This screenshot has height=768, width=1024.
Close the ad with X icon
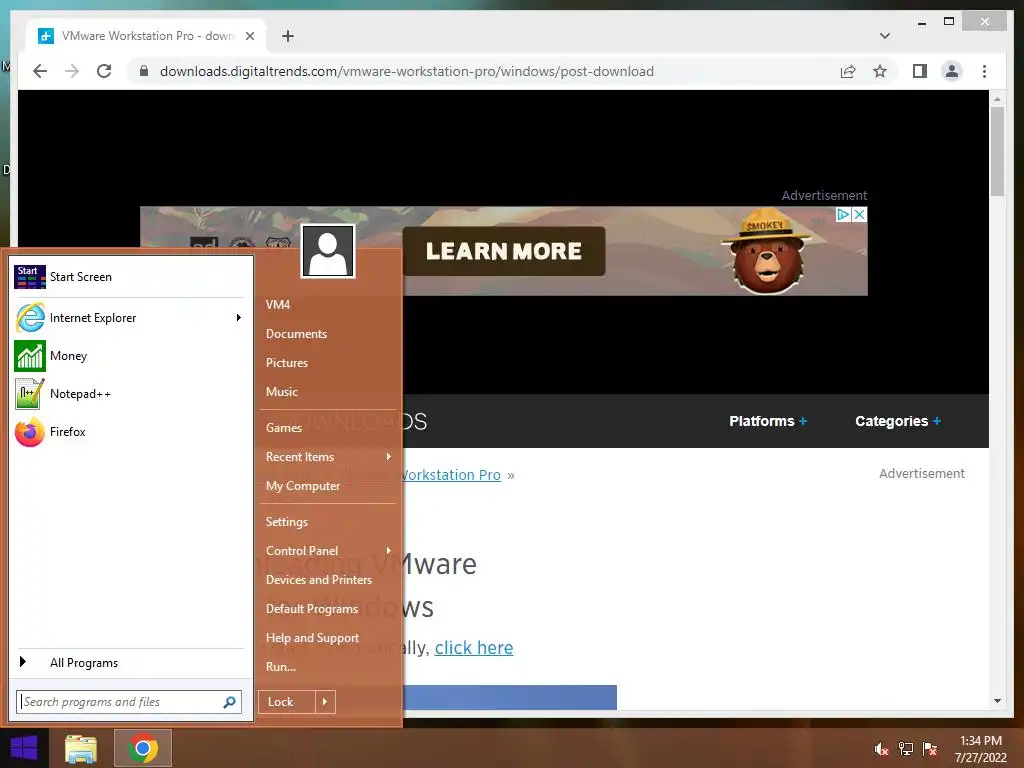tap(859, 214)
